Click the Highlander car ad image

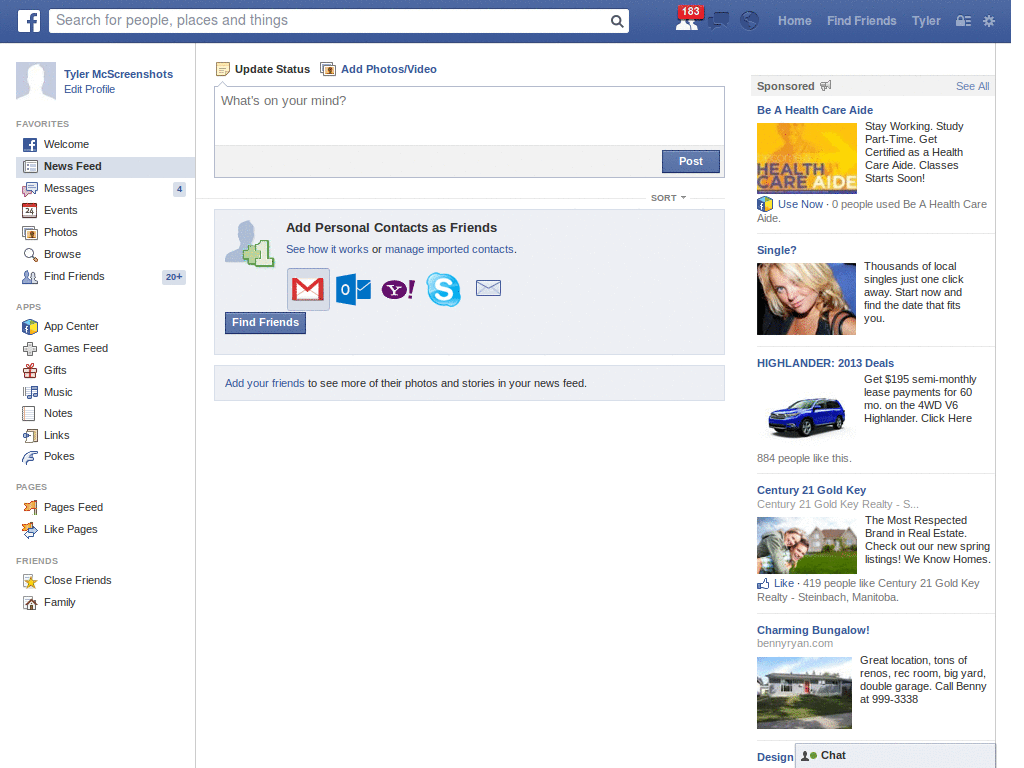coord(807,416)
